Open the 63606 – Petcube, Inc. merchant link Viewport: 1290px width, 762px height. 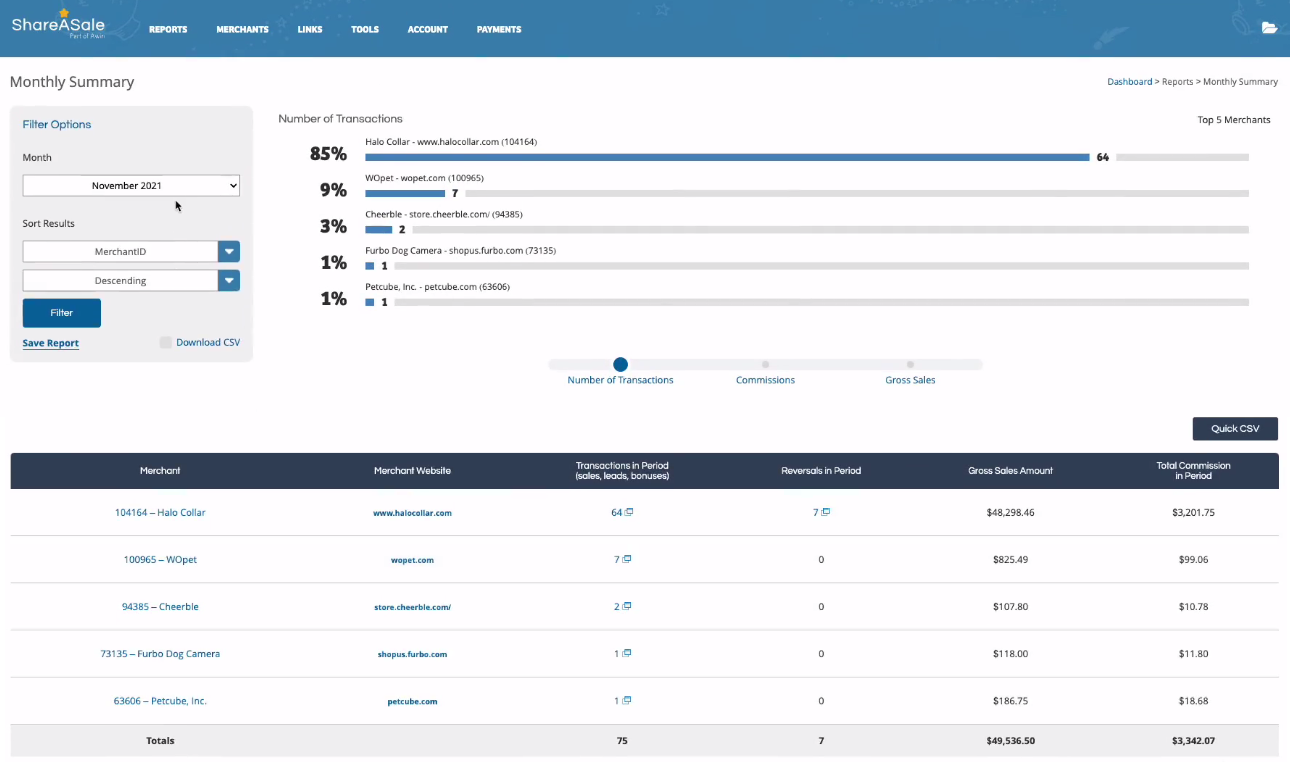point(160,701)
